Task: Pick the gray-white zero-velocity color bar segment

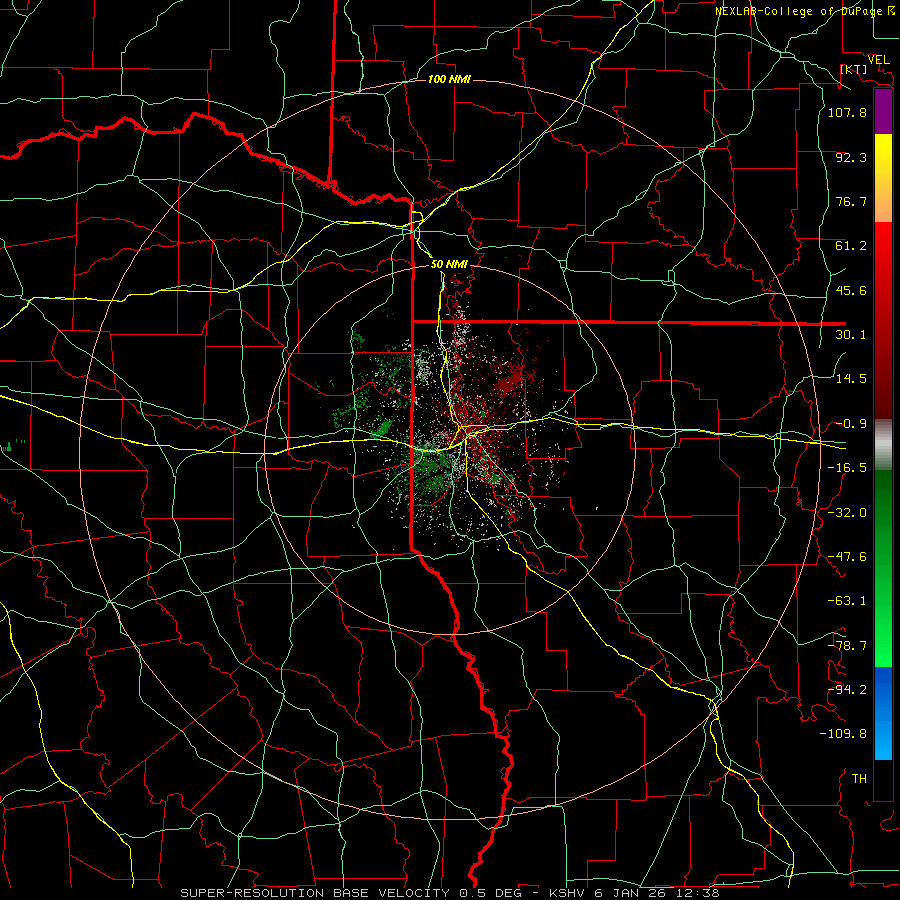Action: click(883, 445)
